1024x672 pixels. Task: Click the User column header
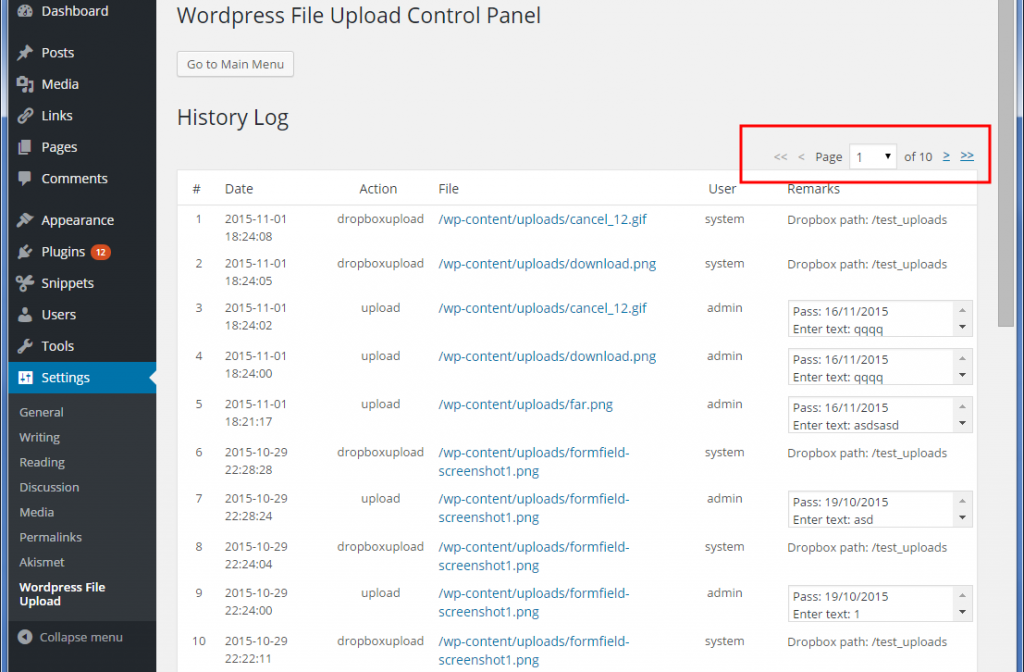(722, 189)
